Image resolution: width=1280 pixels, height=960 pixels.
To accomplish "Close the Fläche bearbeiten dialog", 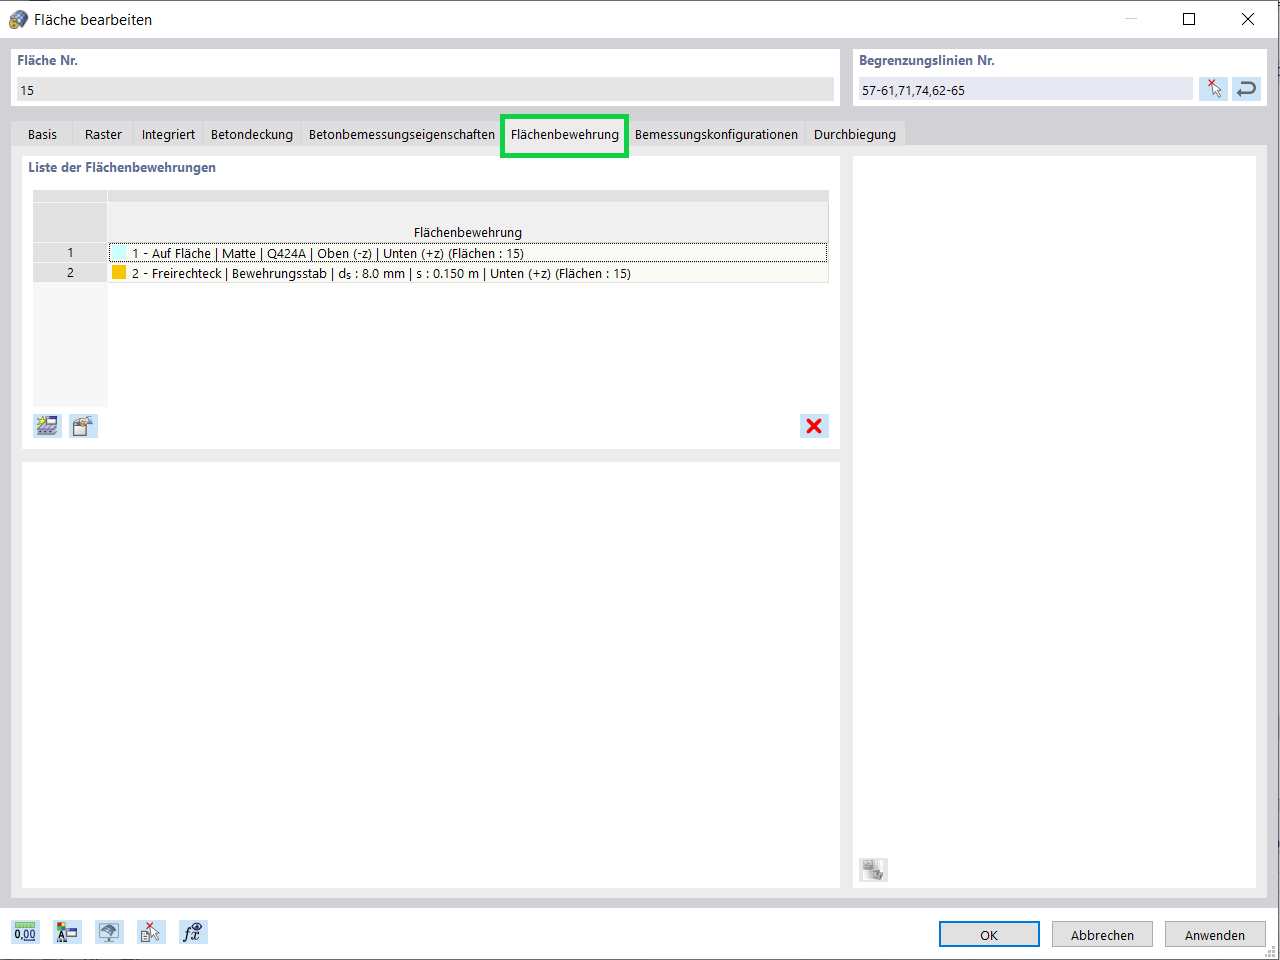I will tap(1248, 19).
